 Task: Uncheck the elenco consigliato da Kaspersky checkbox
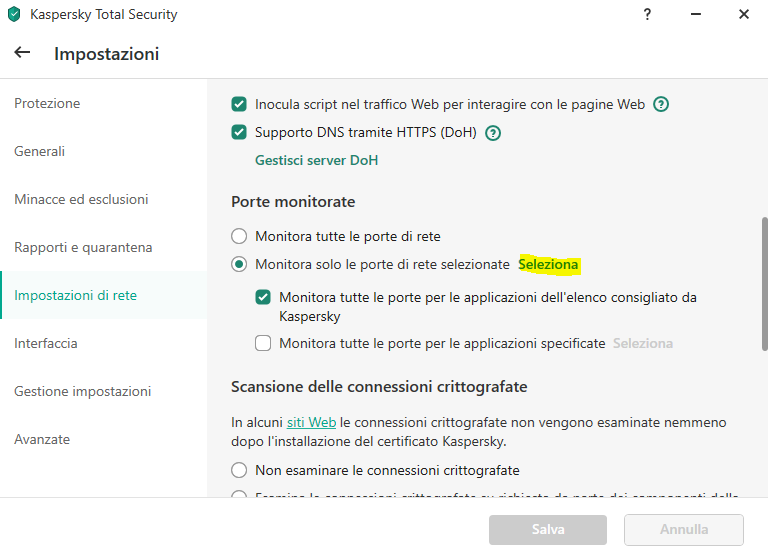(x=263, y=297)
